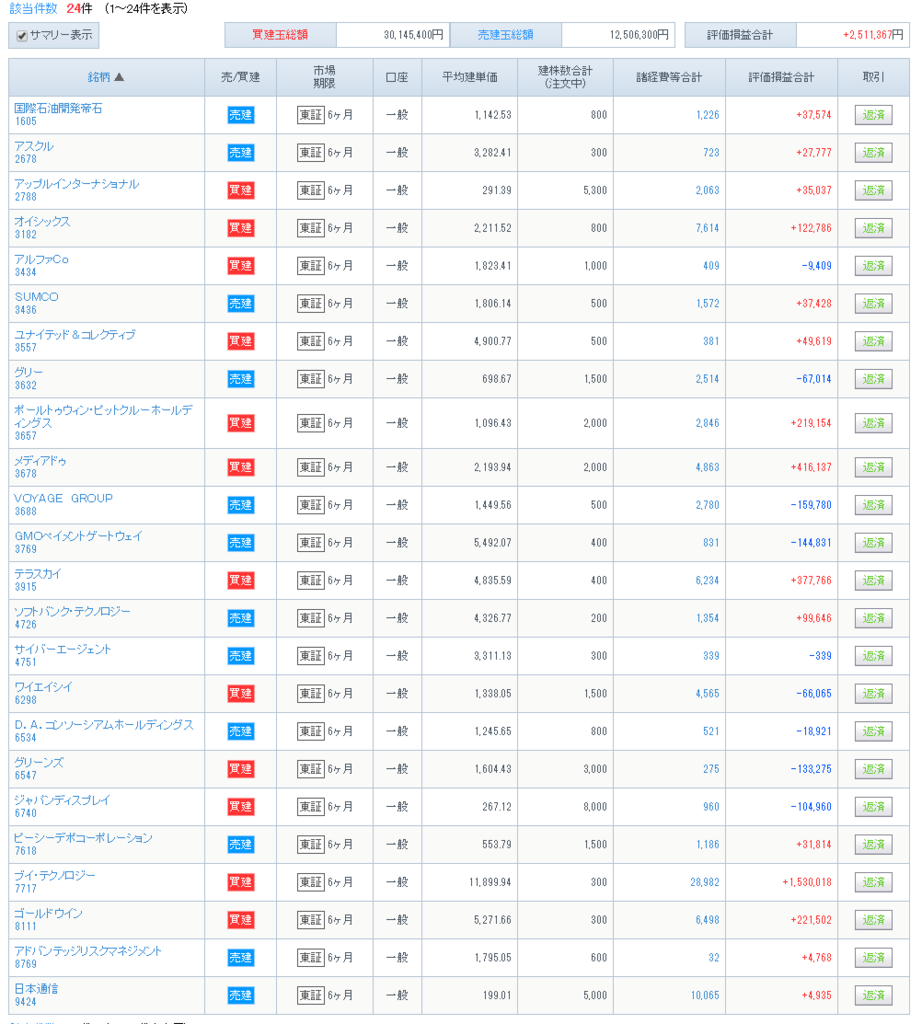Open アスクル stock link

(34, 146)
